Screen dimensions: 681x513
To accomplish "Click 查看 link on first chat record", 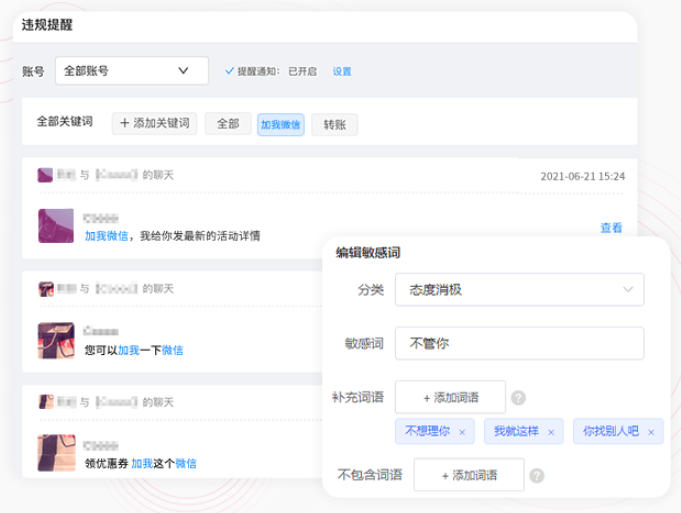I will click(611, 228).
